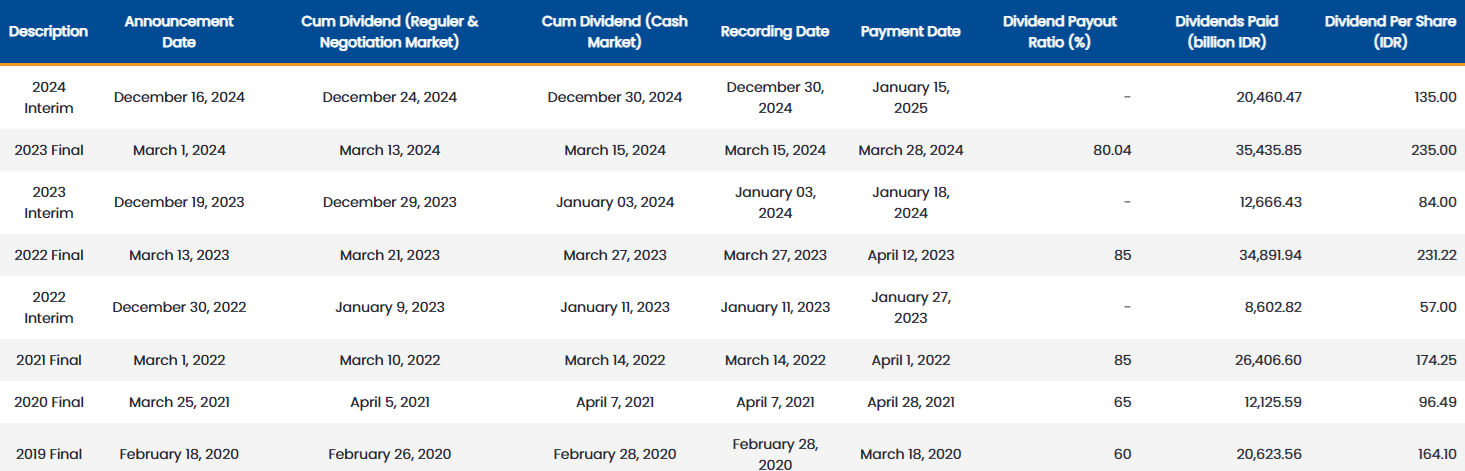Image resolution: width=1465 pixels, height=471 pixels.
Task: Click the Cum Dividend (Cash Market) header
Action: coord(615,31)
